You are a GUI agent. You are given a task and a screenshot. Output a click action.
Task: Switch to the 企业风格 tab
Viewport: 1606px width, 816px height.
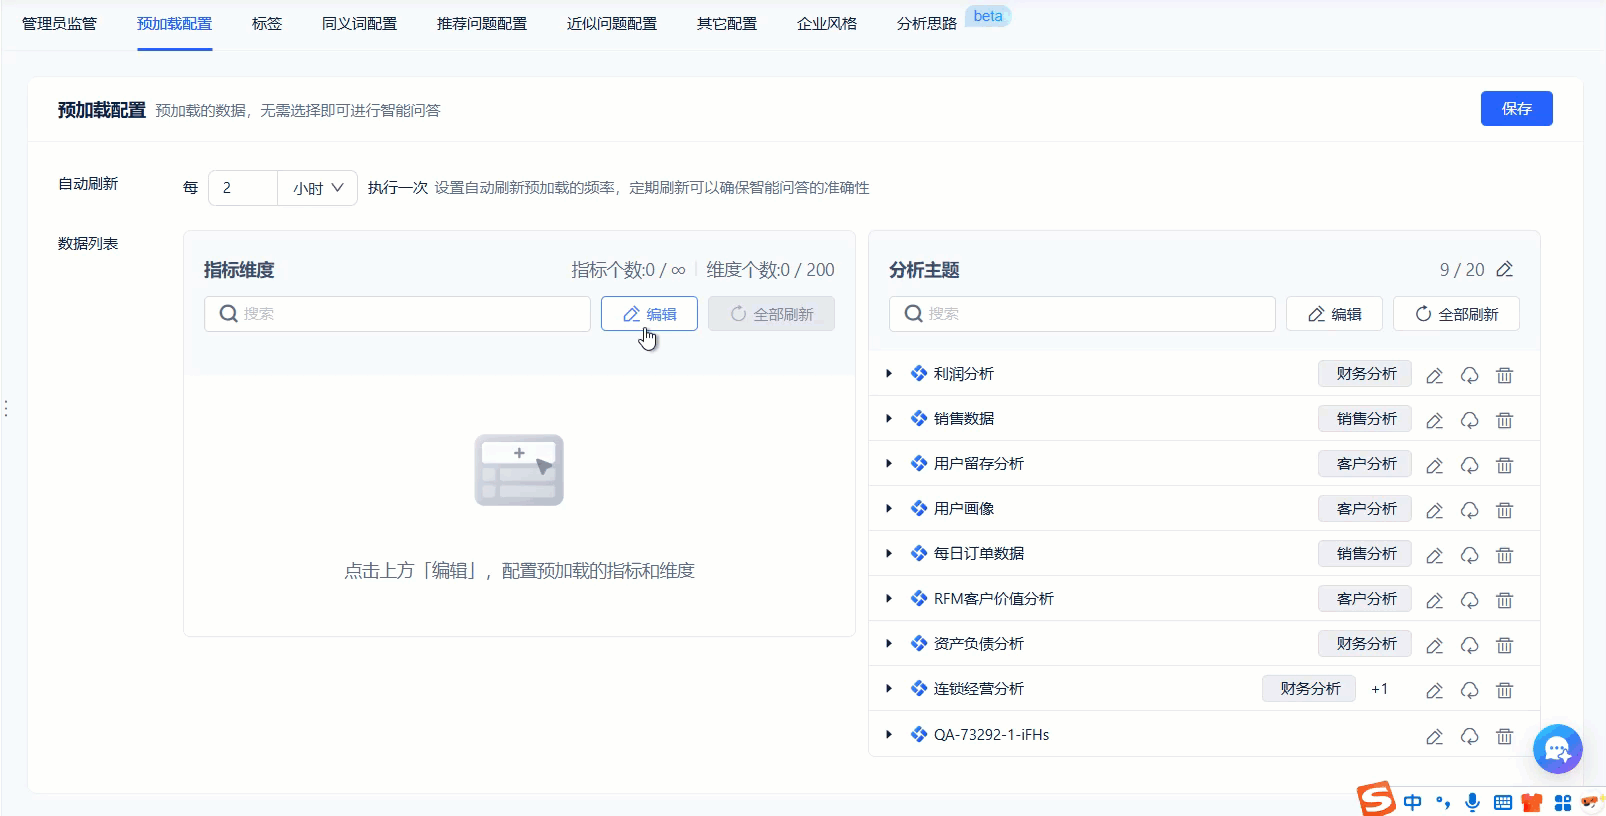[827, 23]
